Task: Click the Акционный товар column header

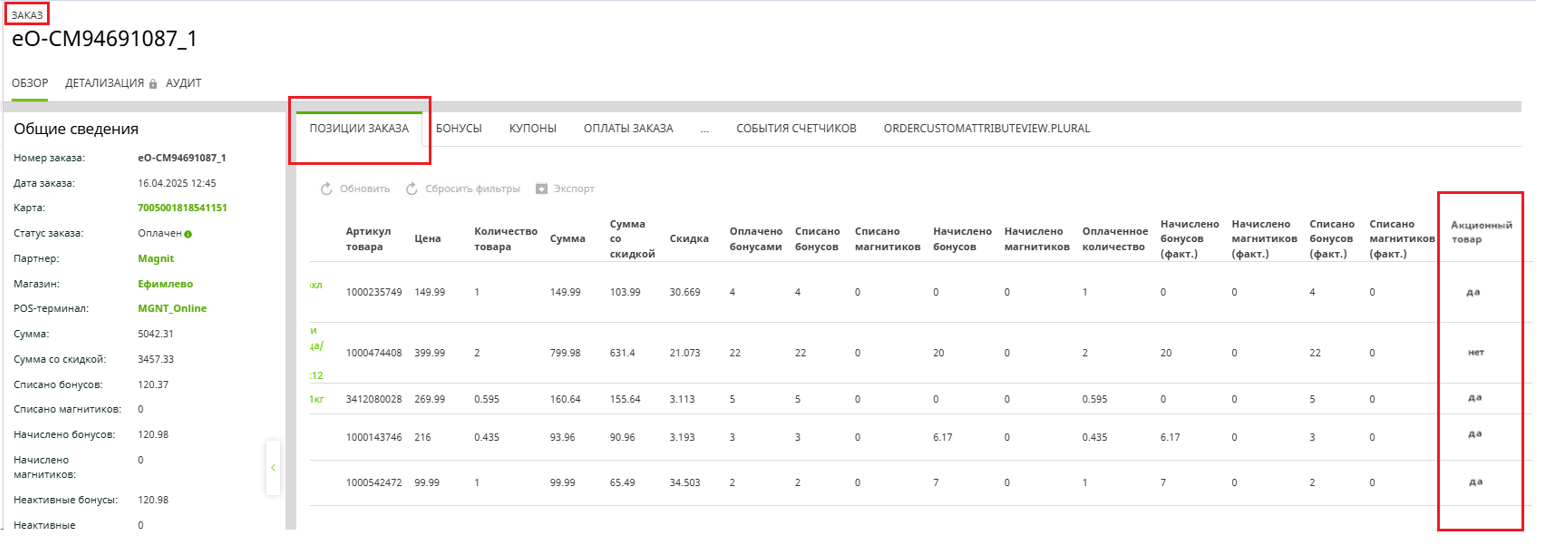Action: (1480, 232)
